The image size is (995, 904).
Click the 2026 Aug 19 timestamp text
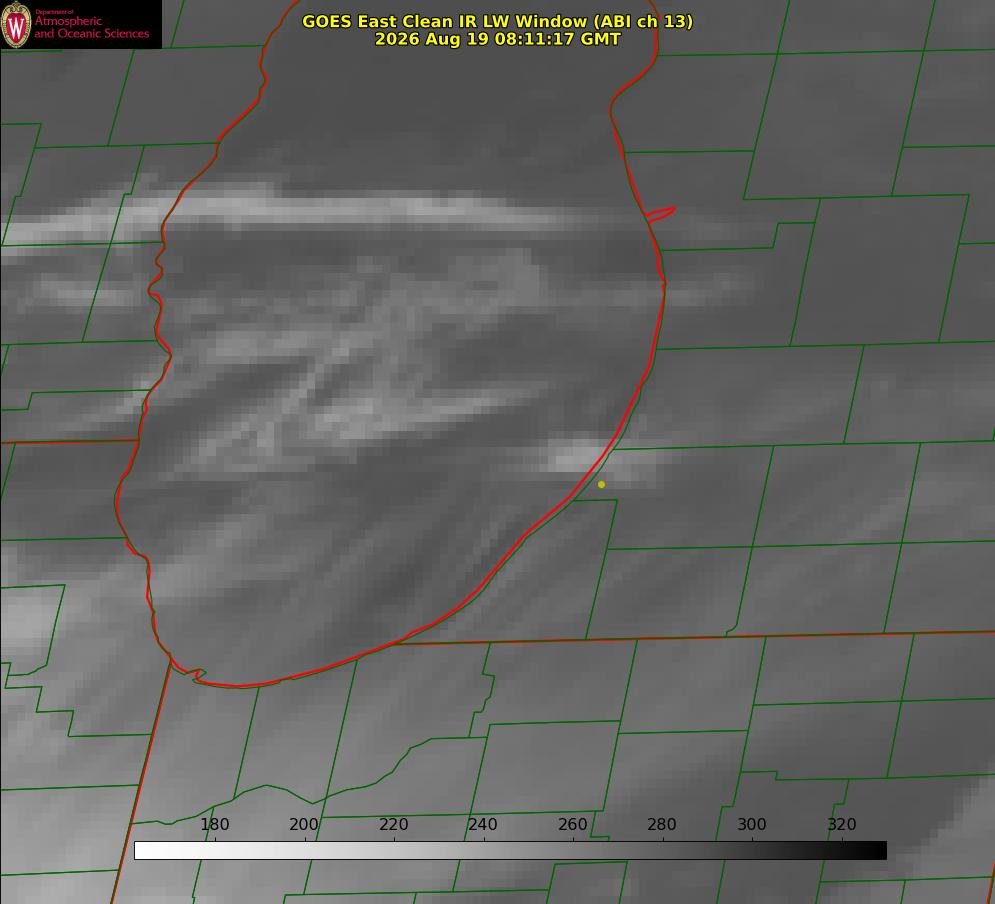click(x=498, y=39)
